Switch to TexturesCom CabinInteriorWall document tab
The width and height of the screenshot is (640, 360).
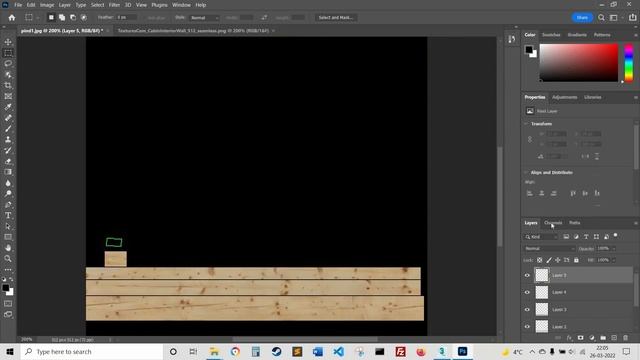coord(193,31)
